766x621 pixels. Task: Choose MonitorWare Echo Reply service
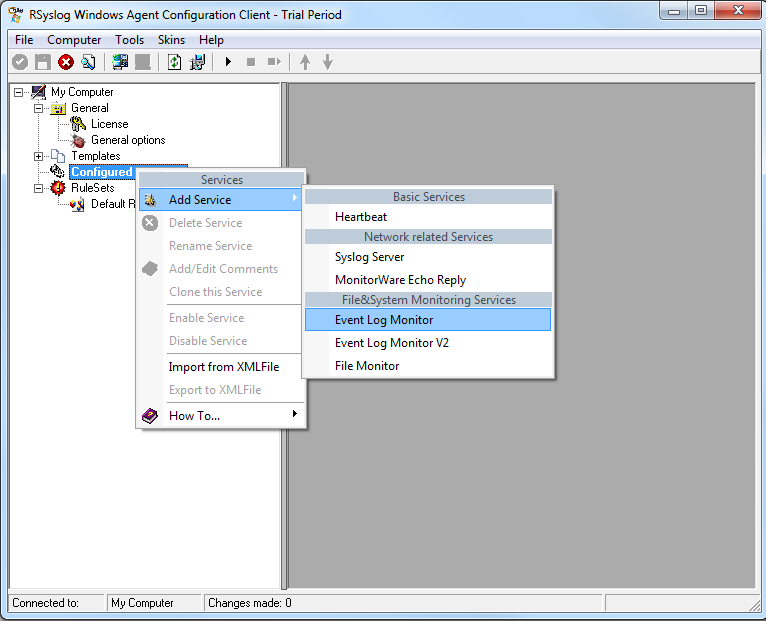pyautogui.click(x=428, y=280)
